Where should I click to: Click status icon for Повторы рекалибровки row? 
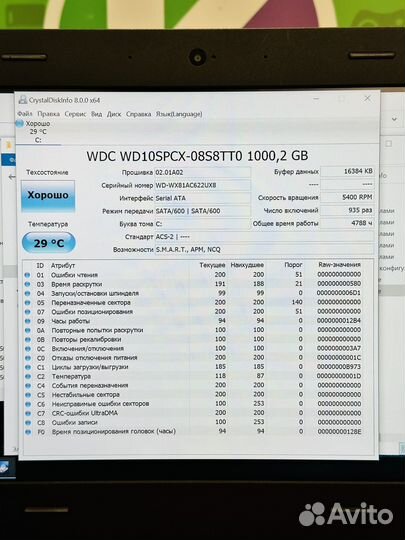(28, 340)
